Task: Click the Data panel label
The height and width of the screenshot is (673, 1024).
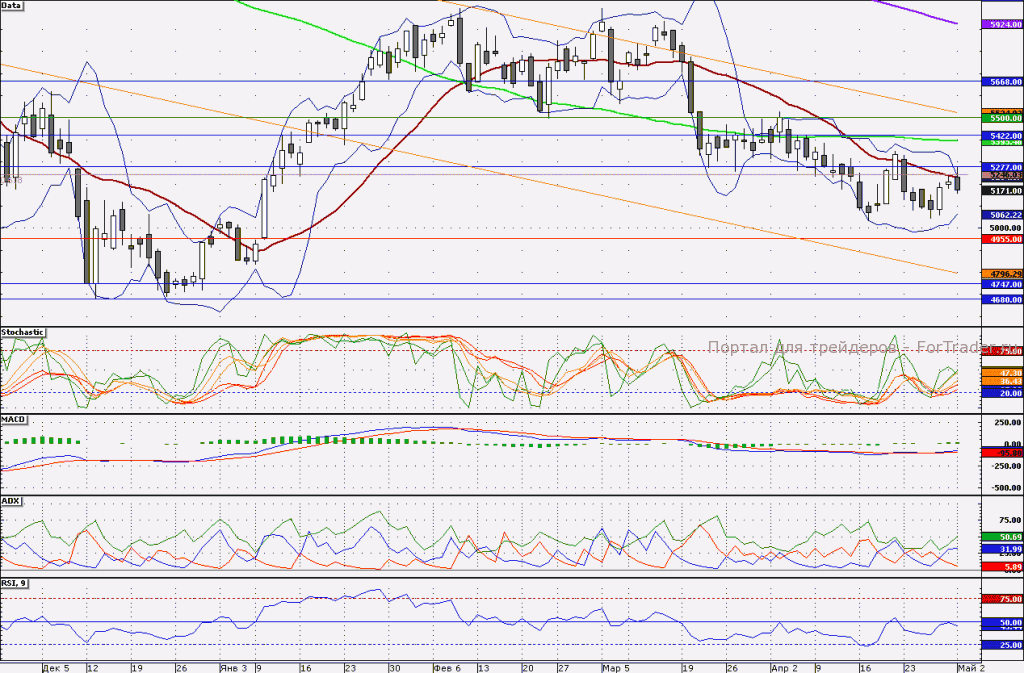Action: pyautogui.click(x=12, y=5)
